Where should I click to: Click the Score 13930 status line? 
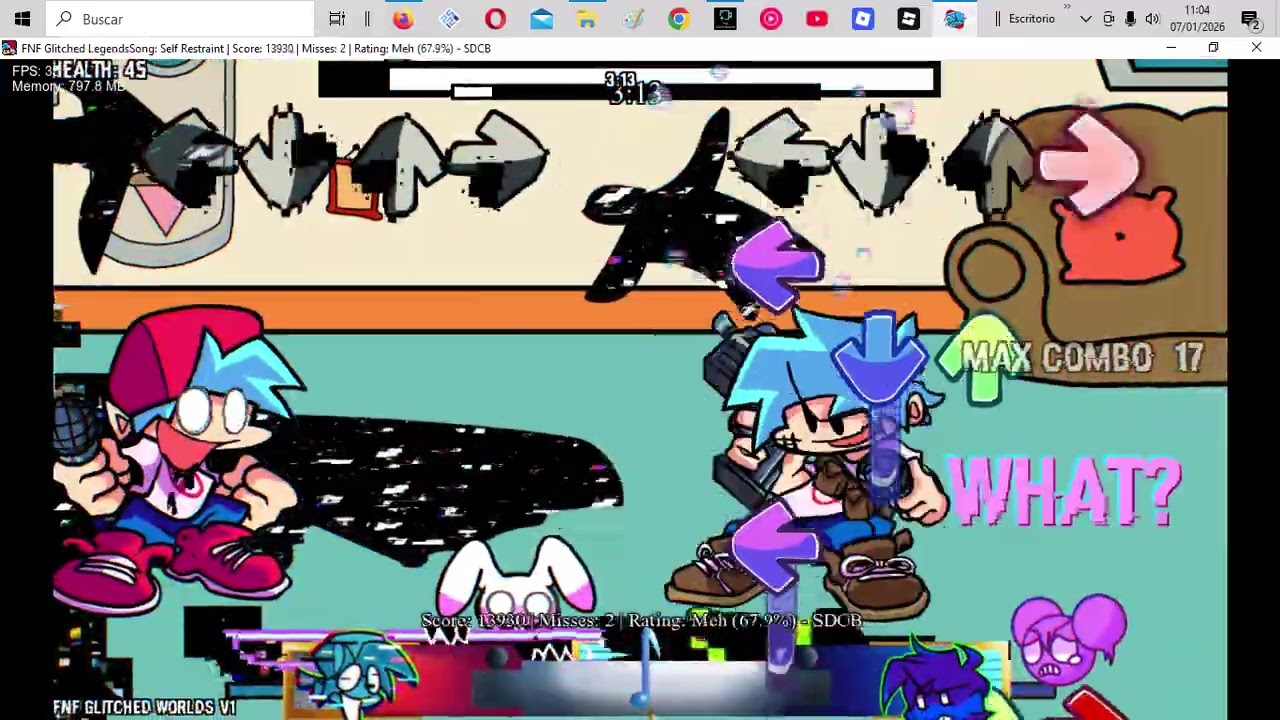641,621
